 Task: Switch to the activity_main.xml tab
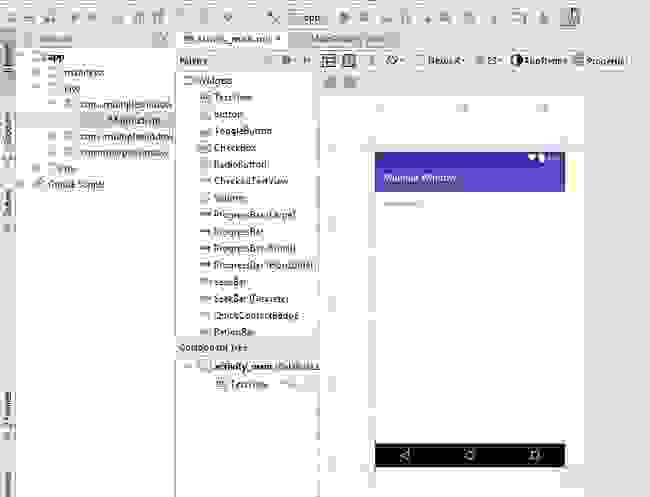[231, 39]
